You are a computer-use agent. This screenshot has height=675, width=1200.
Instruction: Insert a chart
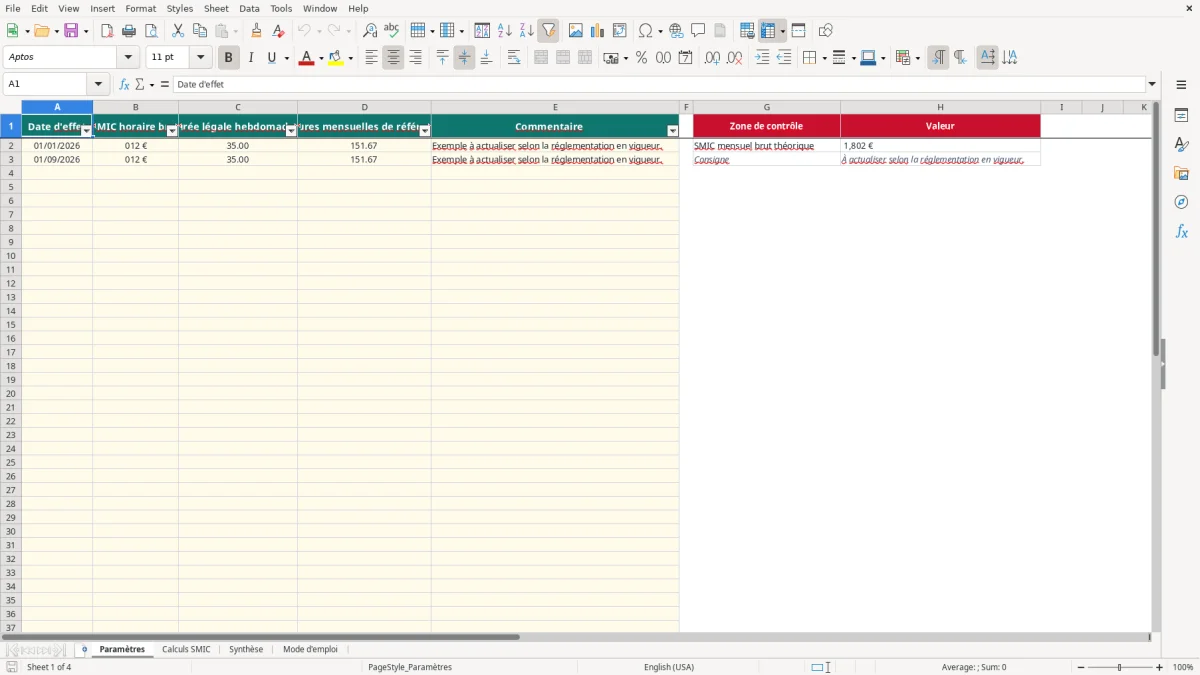598,31
